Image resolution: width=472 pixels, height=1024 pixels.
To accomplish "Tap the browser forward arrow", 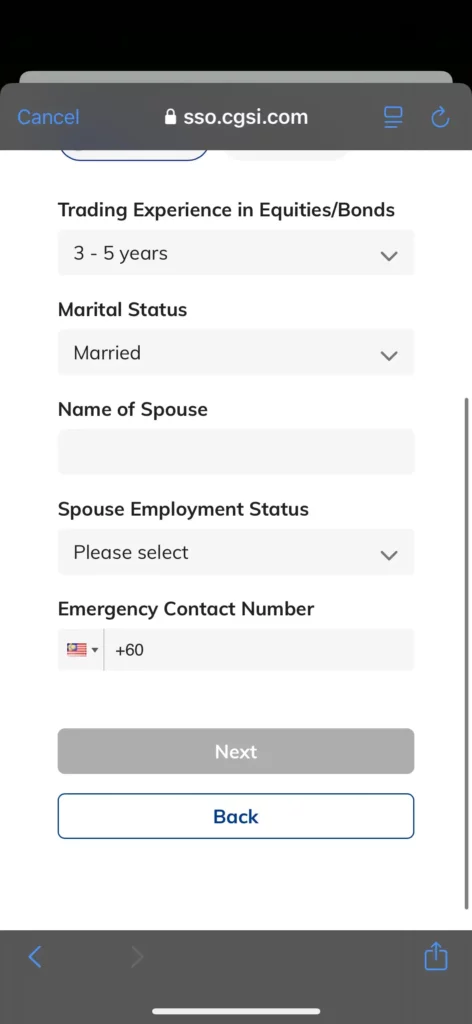I will pyautogui.click(x=137, y=957).
